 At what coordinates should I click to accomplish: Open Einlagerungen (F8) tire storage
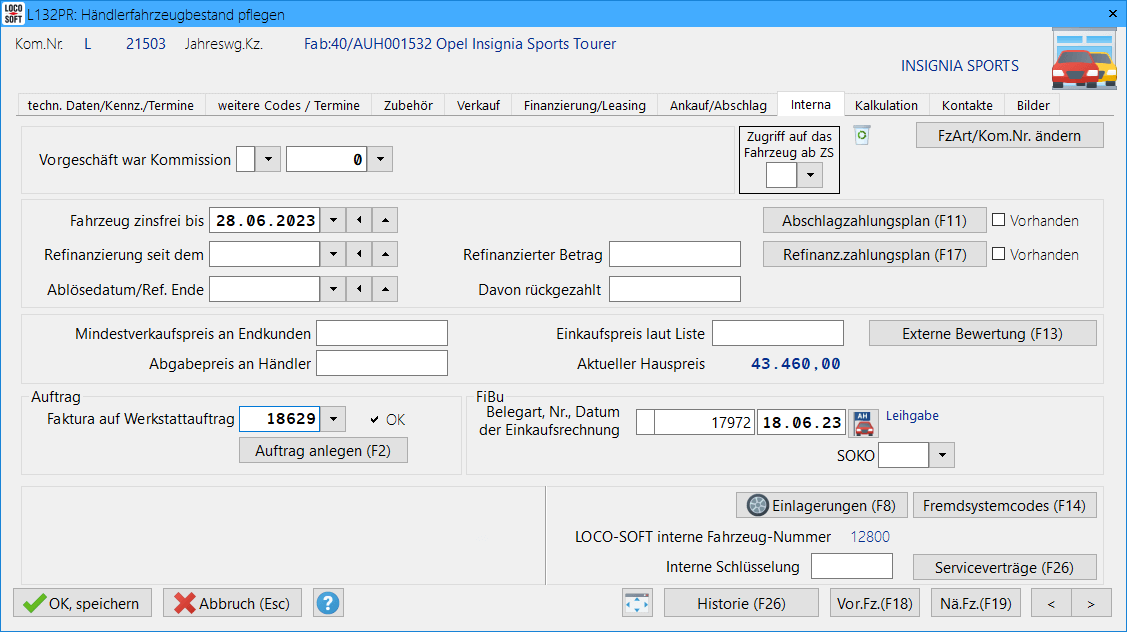[x=821, y=506]
